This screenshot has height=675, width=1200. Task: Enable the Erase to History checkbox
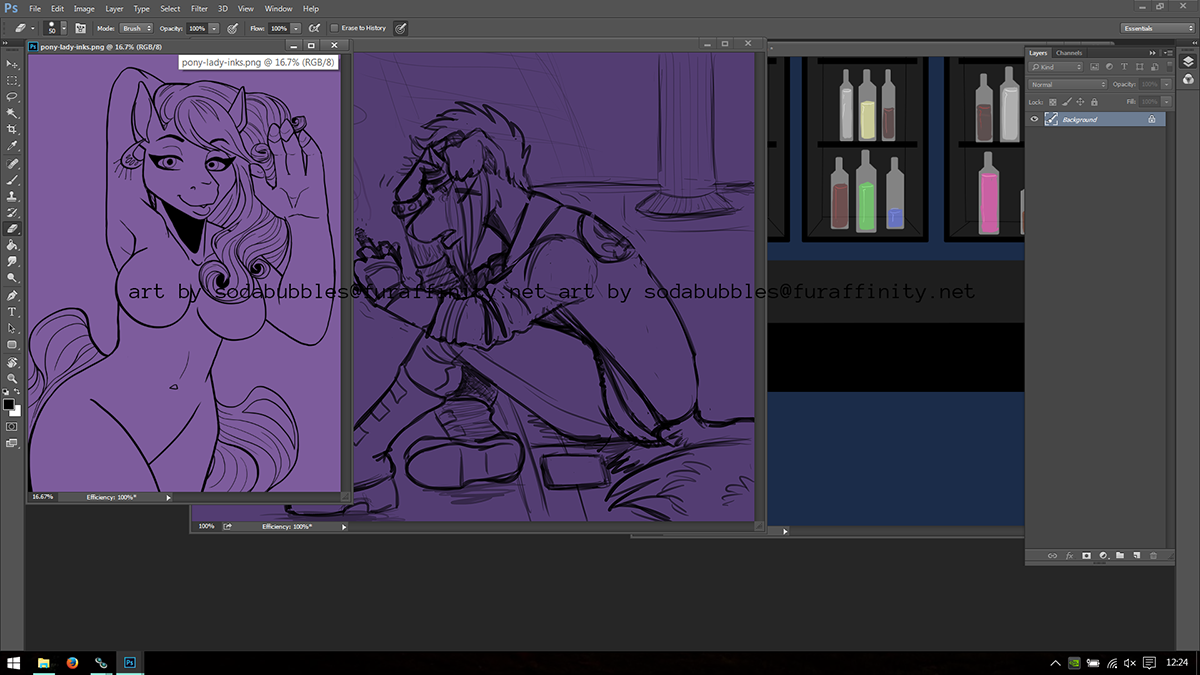[x=334, y=28]
